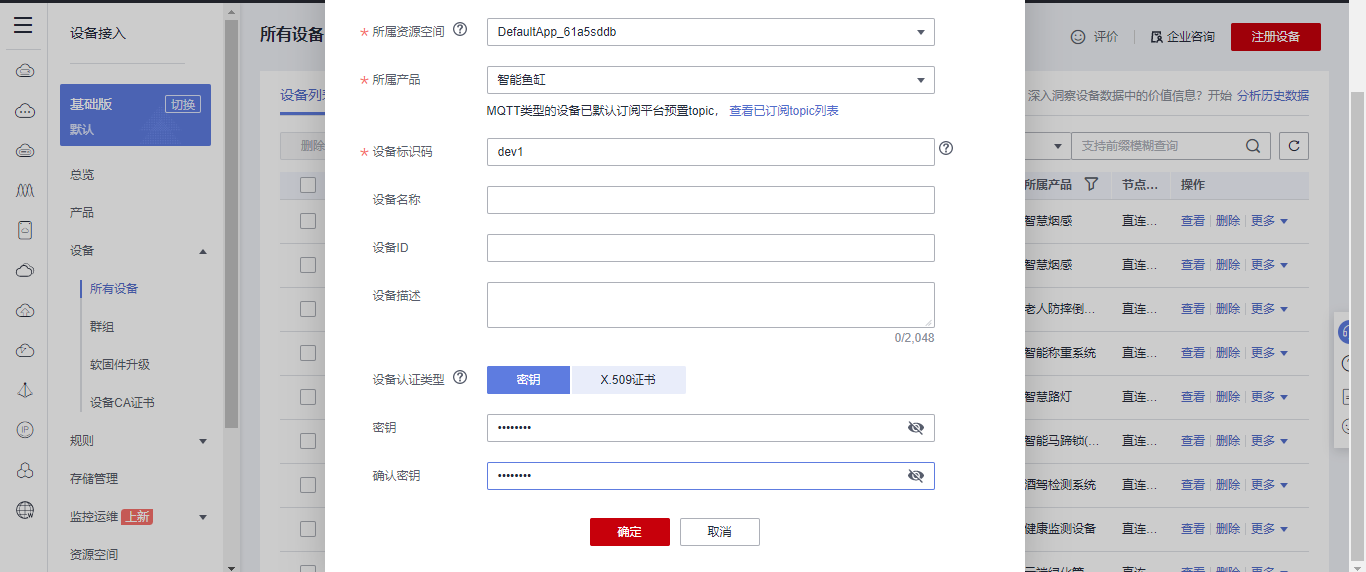The width and height of the screenshot is (1366, 572).
Task: Cancel the dialog with the 取消 button
Action: point(720,532)
